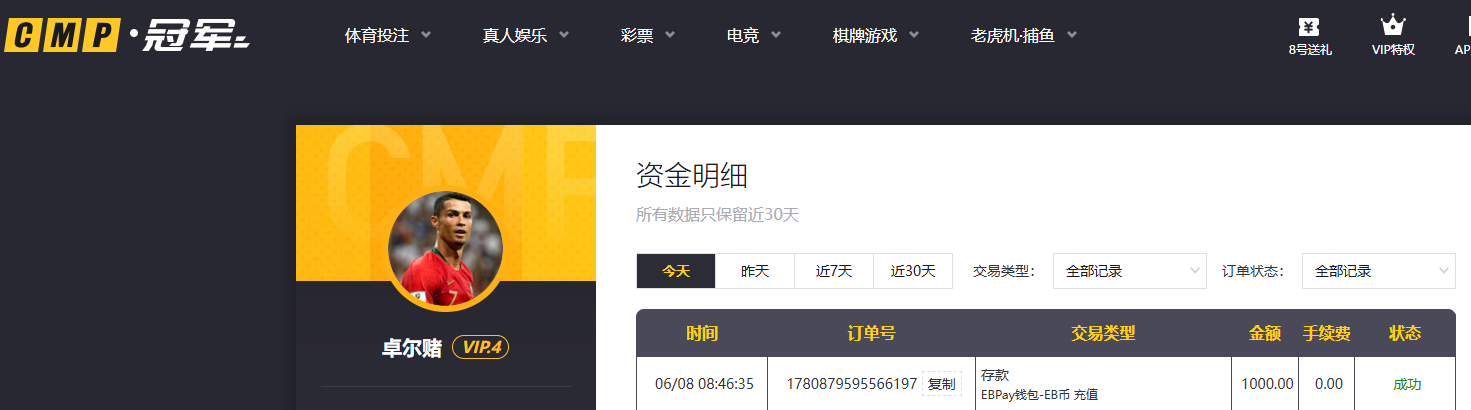This screenshot has height=410, width=1471.
Task: Click the 状态 column header
Action: click(x=1405, y=334)
